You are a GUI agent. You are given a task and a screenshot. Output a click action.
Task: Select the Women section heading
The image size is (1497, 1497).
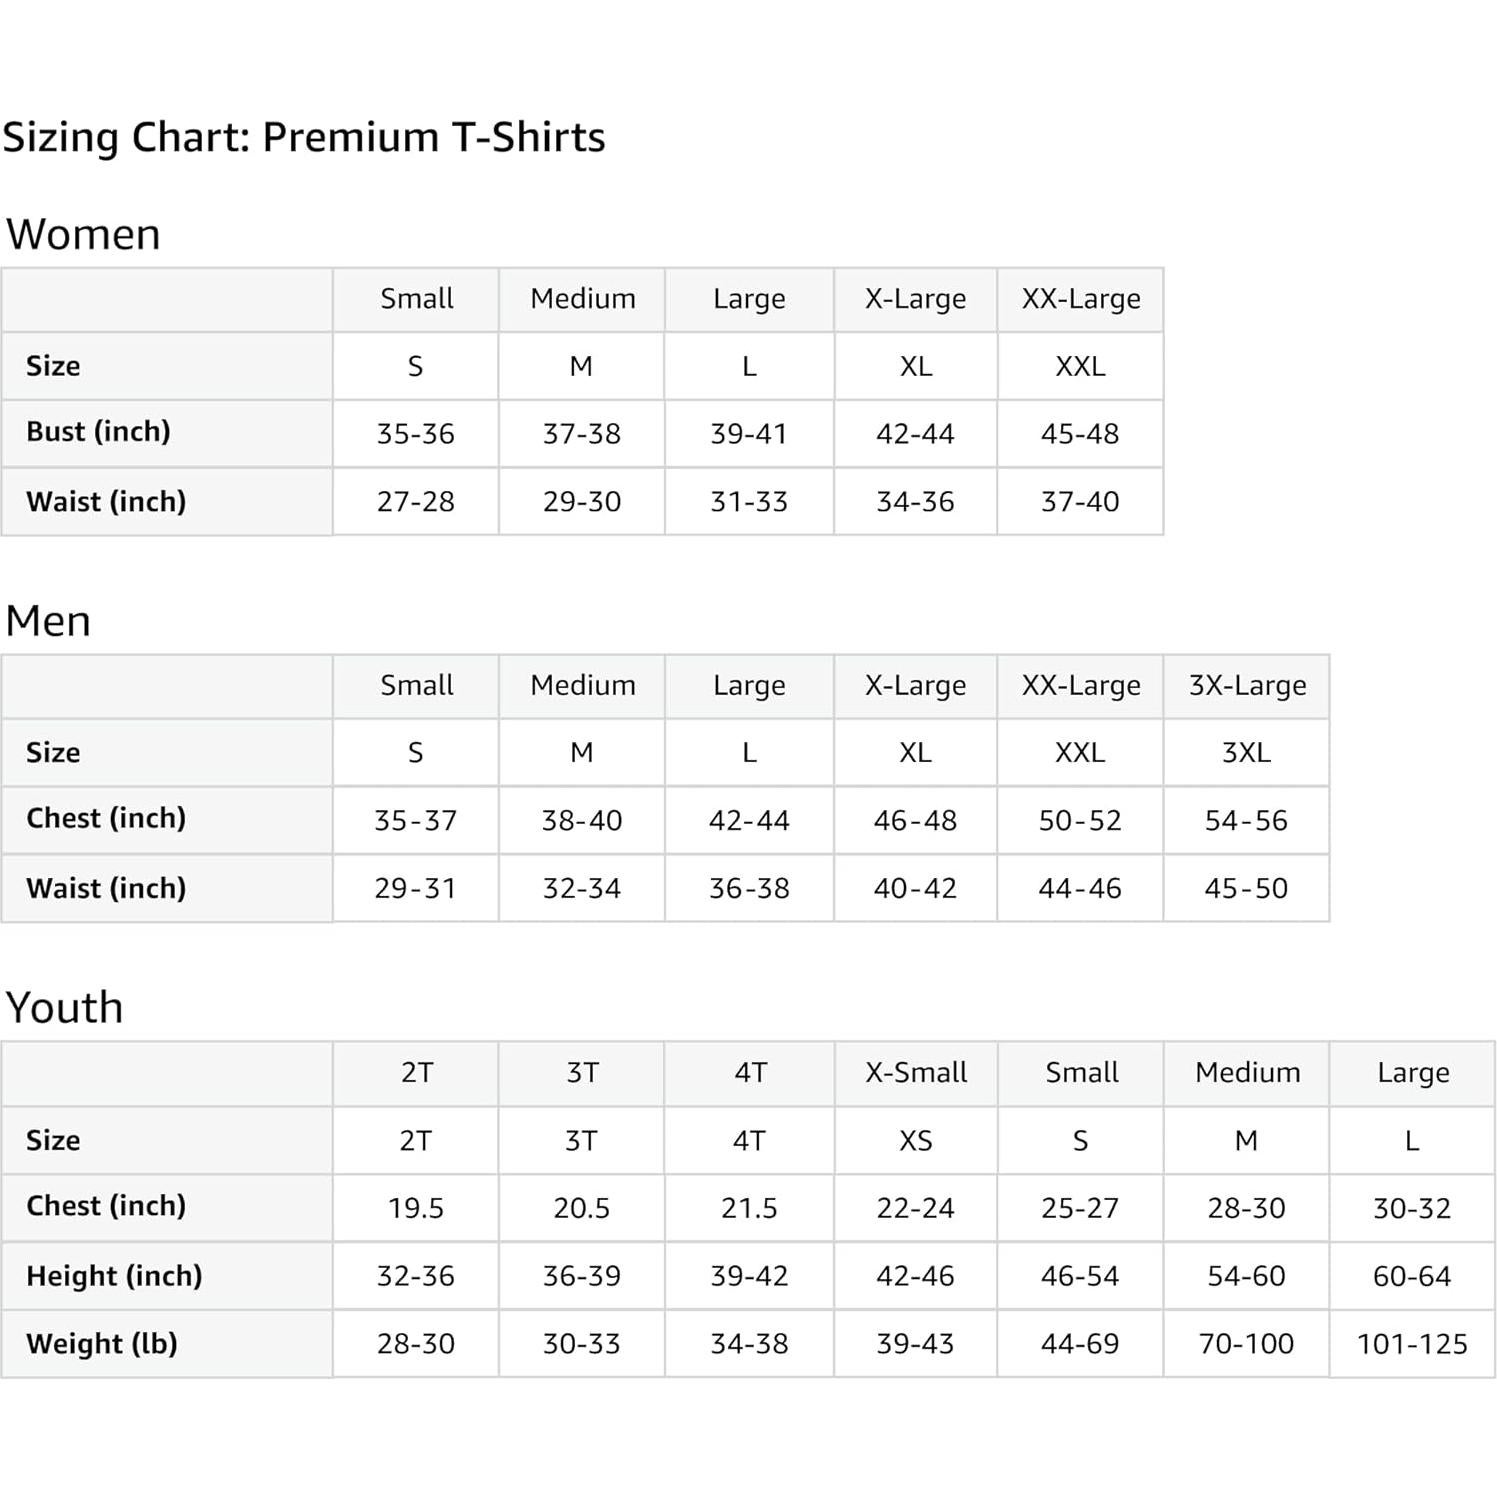coord(83,235)
